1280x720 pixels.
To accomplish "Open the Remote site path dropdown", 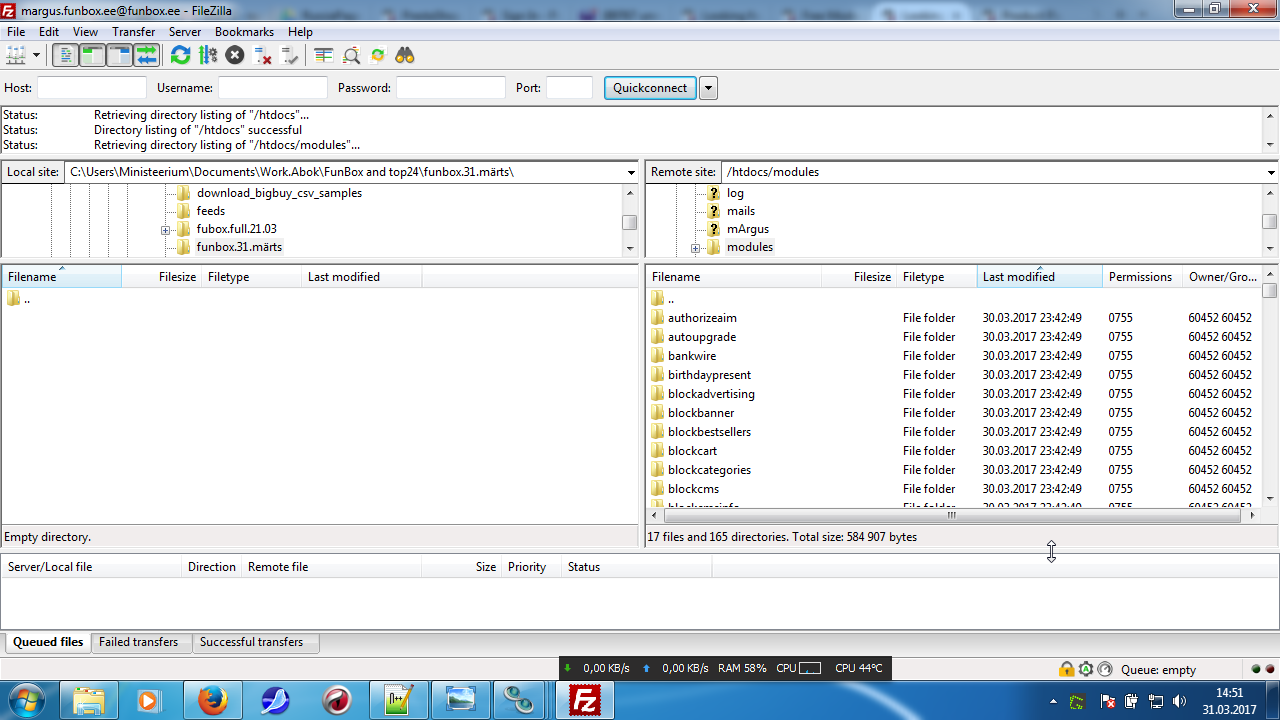I will pos(1271,172).
